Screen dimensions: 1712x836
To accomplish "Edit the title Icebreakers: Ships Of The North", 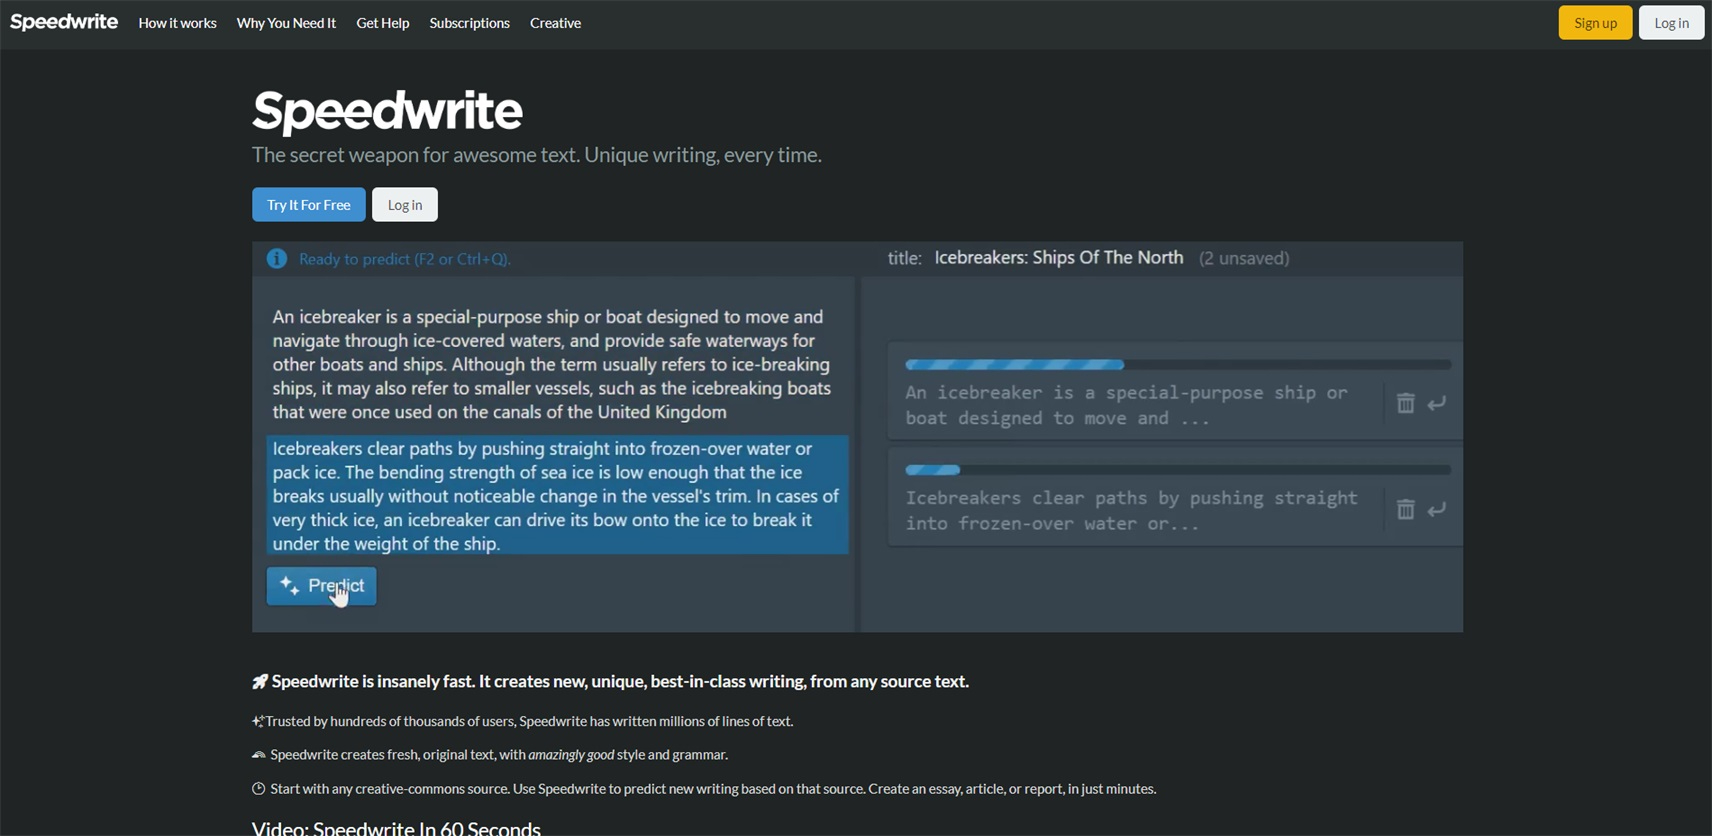I will pos(1059,258).
